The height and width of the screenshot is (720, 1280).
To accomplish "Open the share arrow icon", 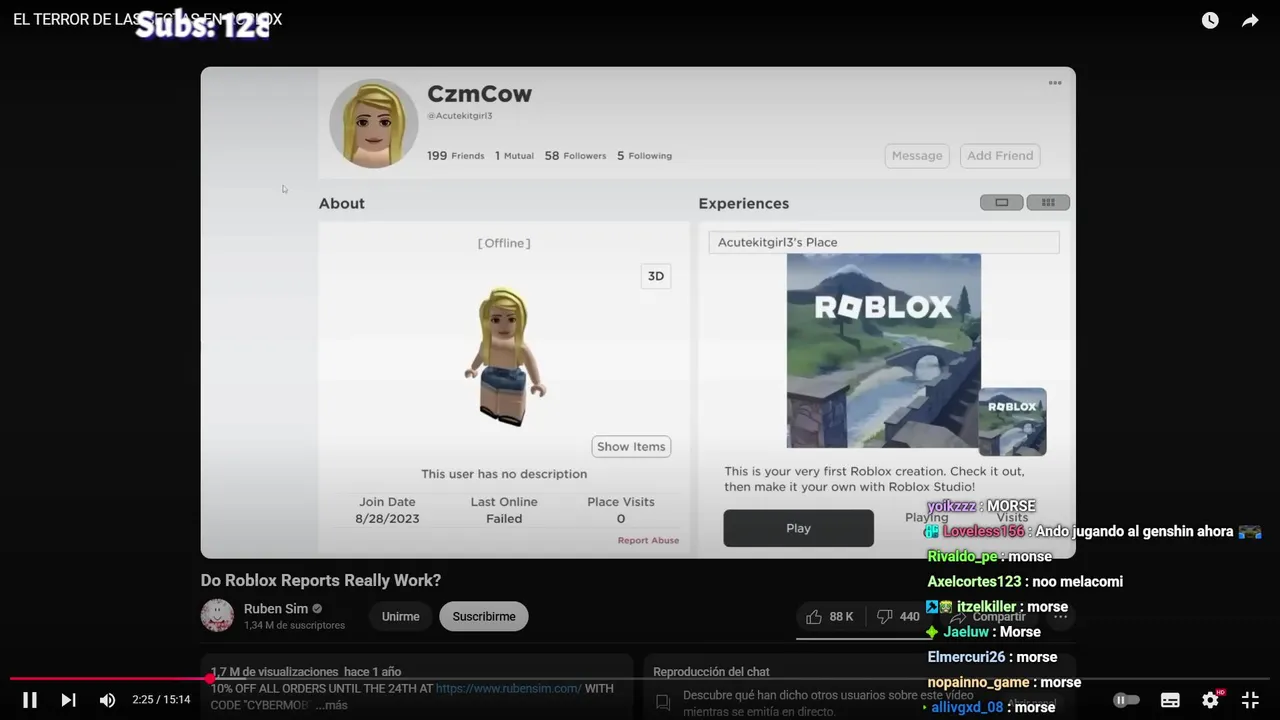I will 1250,20.
